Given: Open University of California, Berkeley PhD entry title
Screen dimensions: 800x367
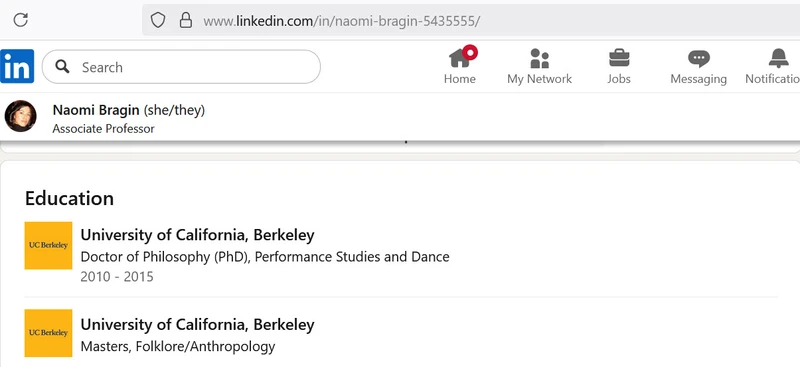Looking at the screenshot, I should (197, 235).
